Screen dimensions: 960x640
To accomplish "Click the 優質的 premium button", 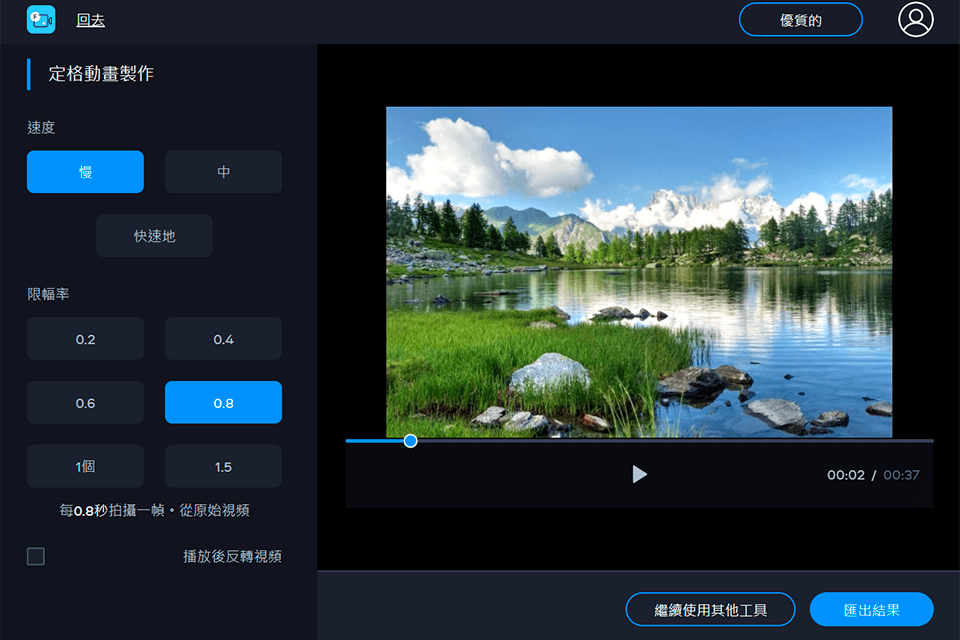I will tap(800, 20).
